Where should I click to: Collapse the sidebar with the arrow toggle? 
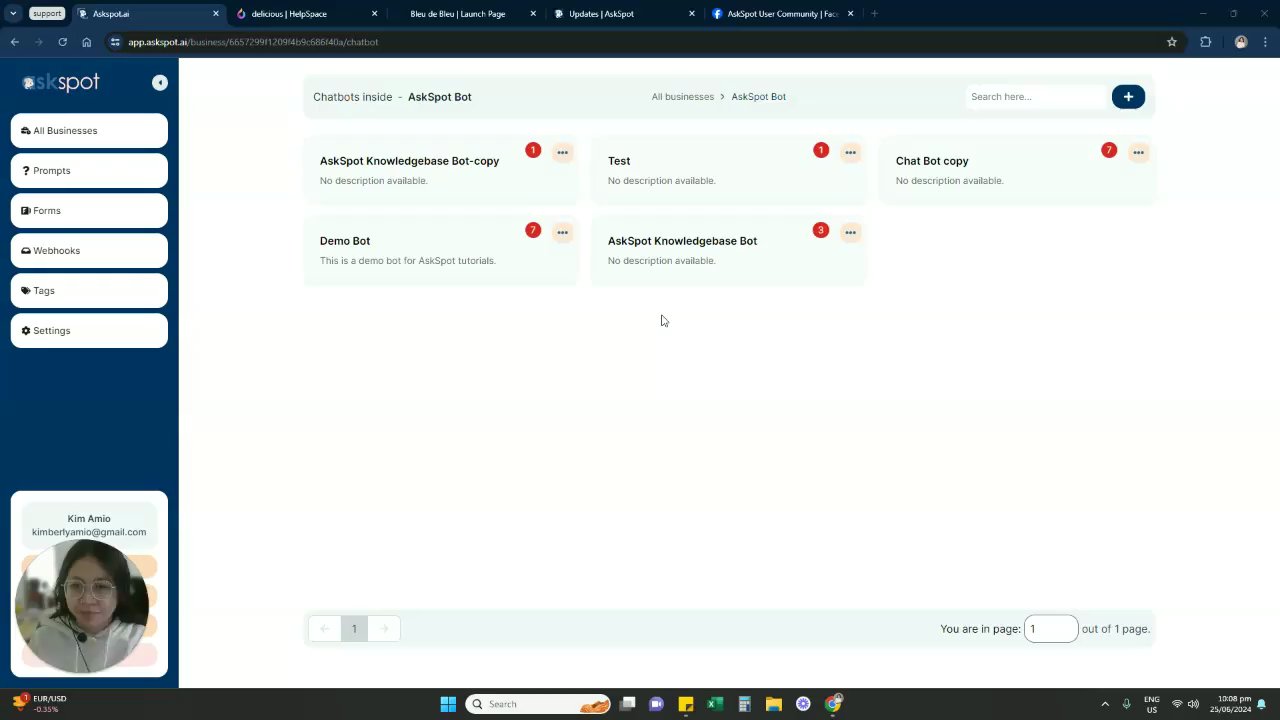tap(160, 83)
